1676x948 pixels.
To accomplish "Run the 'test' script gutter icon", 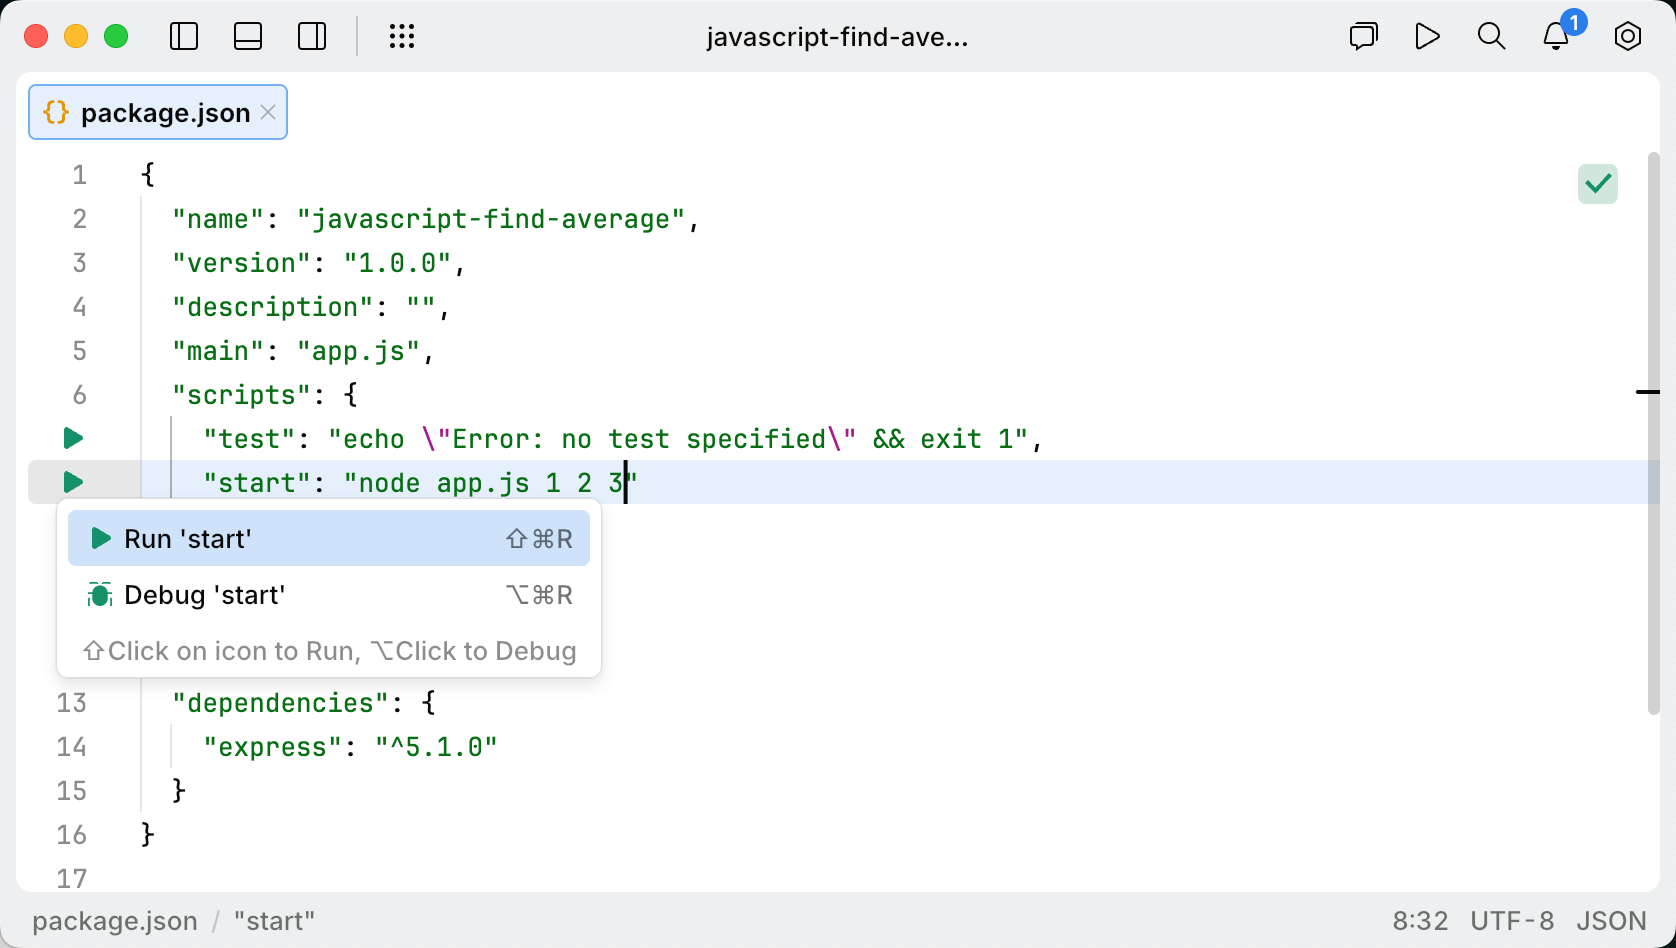I will [x=71, y=438].
